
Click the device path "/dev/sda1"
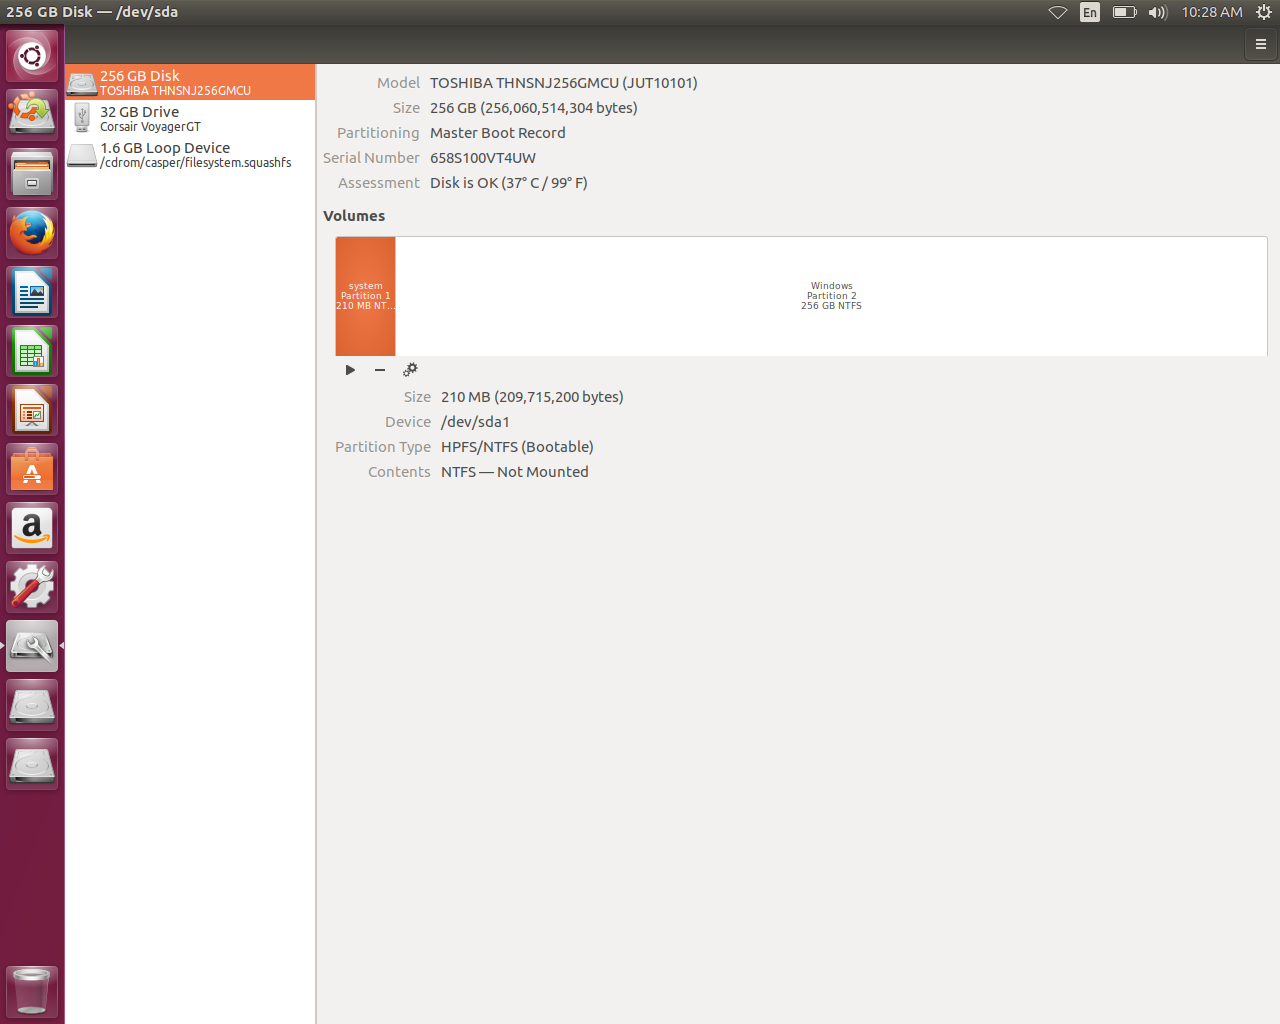(476, 422)
